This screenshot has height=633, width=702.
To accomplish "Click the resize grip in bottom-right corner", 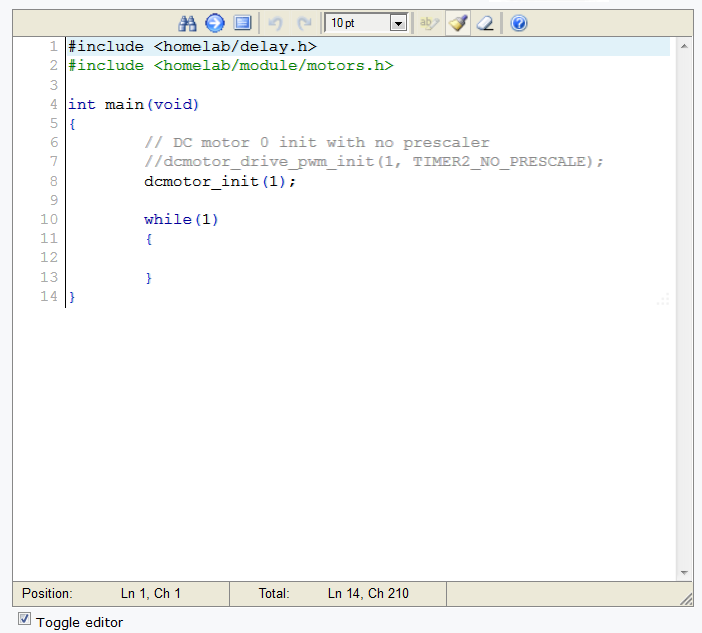I will [686, 598].
